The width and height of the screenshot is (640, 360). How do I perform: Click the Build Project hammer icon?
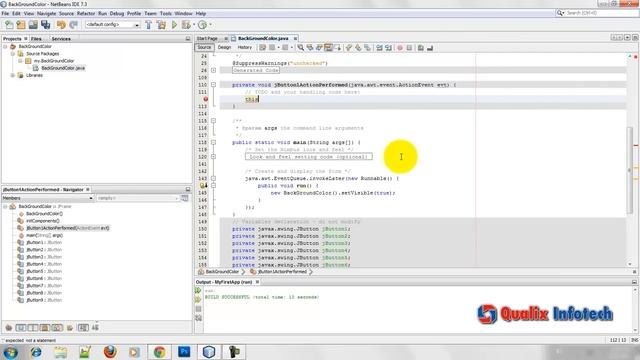coord(149,25)
